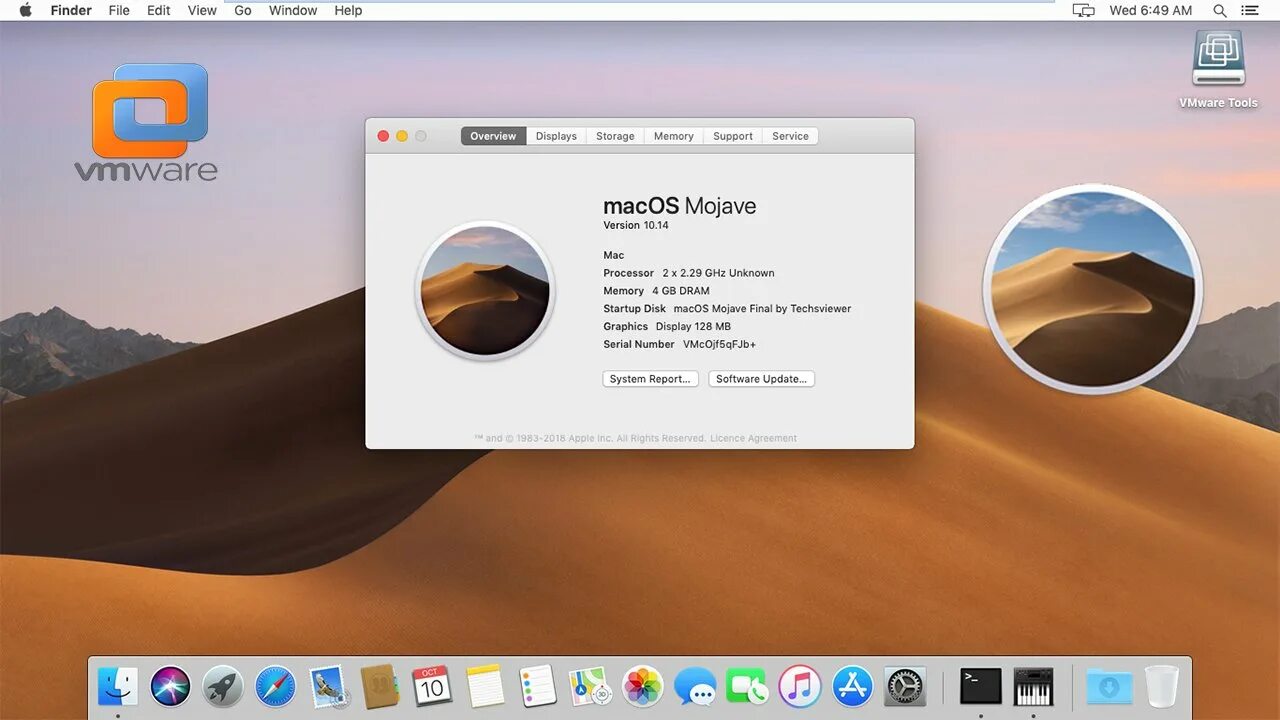Click Graphics value Display 128 MB
Image resolution: width=1280 pixels, height=720 pixels.
tap(693, 327)
